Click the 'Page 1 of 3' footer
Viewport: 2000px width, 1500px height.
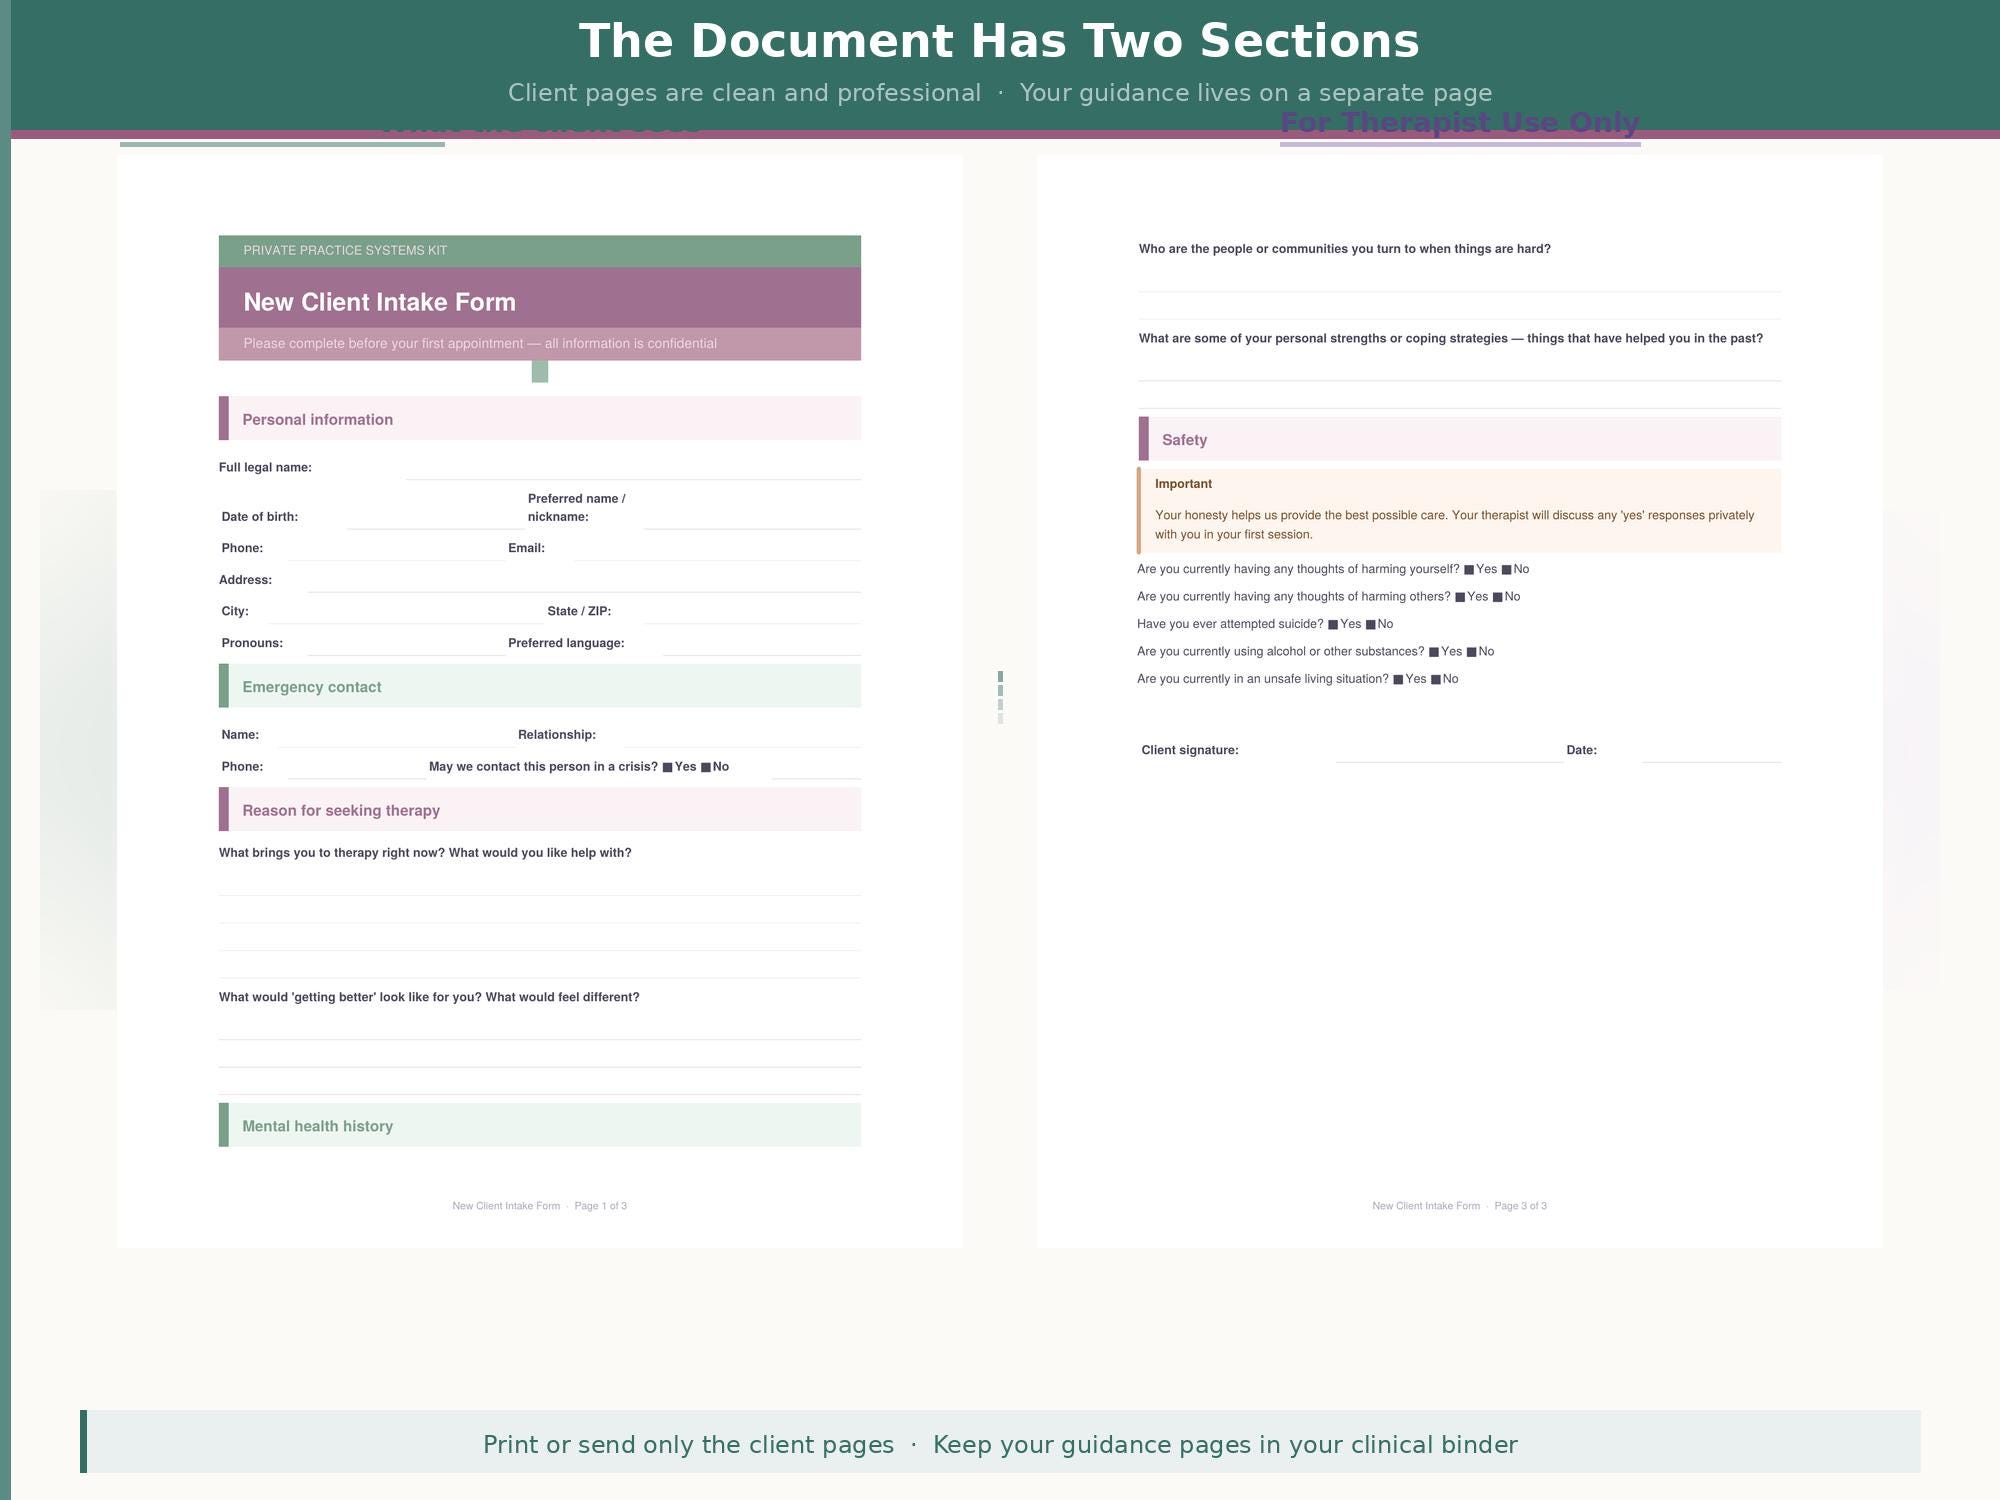pyautogui.click(x=601, y=1206)
